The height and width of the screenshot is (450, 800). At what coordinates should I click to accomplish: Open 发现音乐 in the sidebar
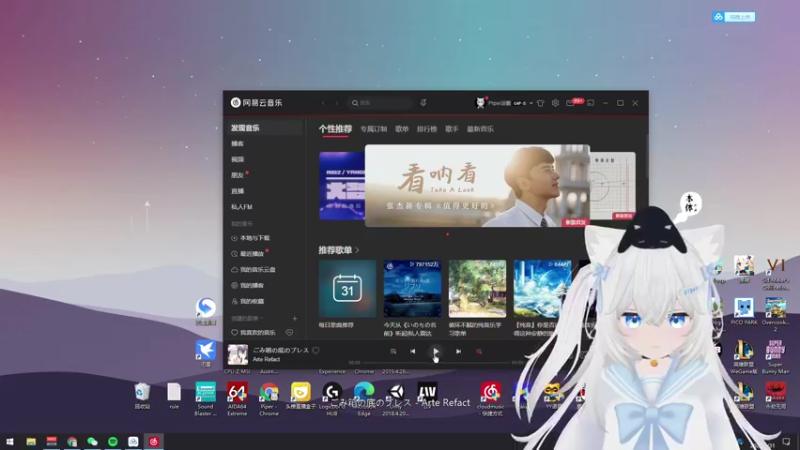coord(263,128)
